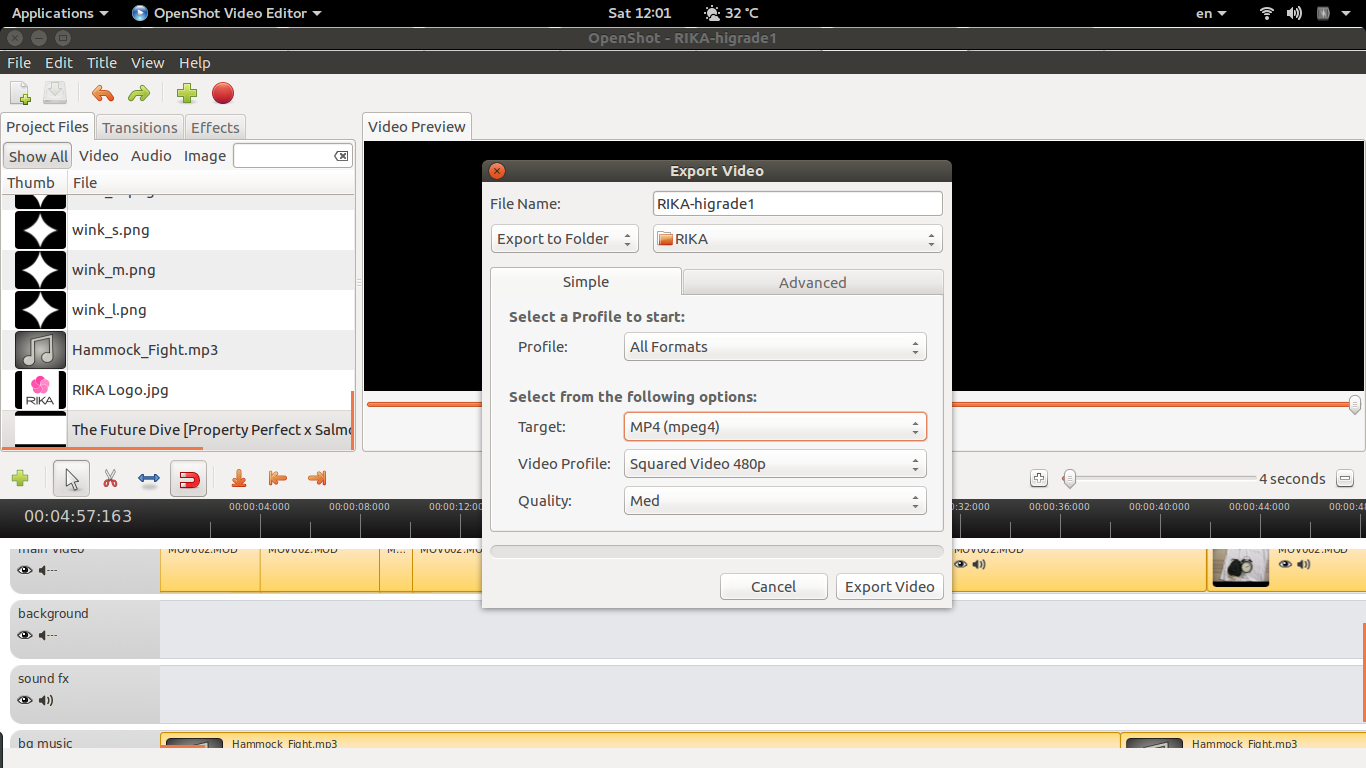Click the timeline zoom out minus icon
The image size is (1366, 768).
coord(1345,479)
